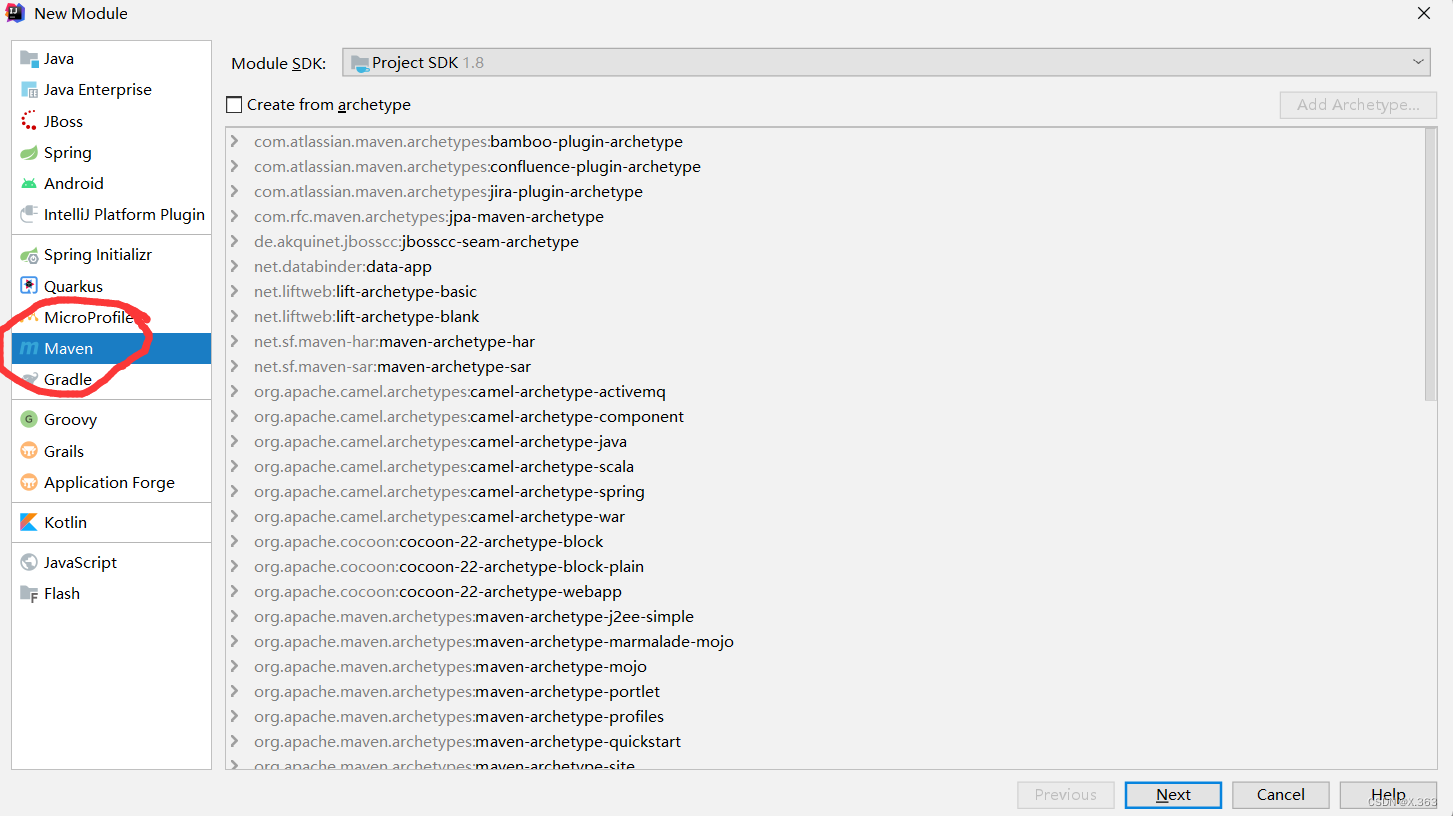Select maven-archetype-har row
The image size is (1453, 816).
coord(824,341)
